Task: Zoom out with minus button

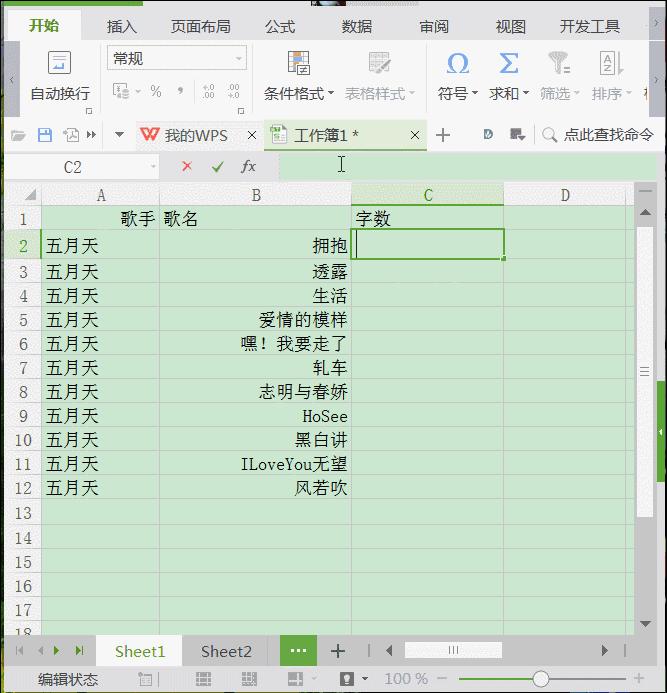Action: [442, 678]
